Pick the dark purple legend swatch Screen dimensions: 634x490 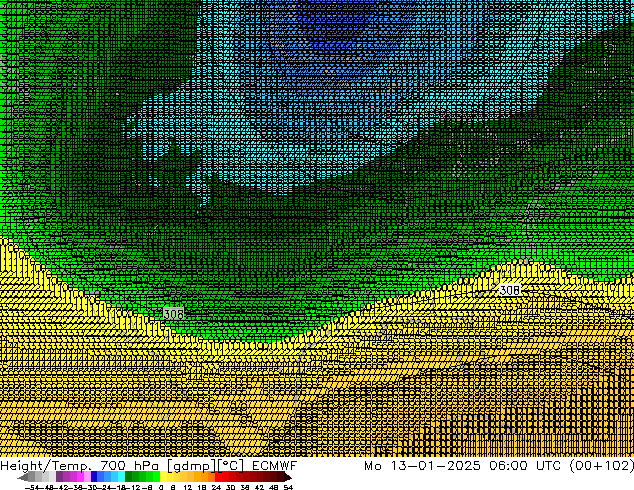59,477
